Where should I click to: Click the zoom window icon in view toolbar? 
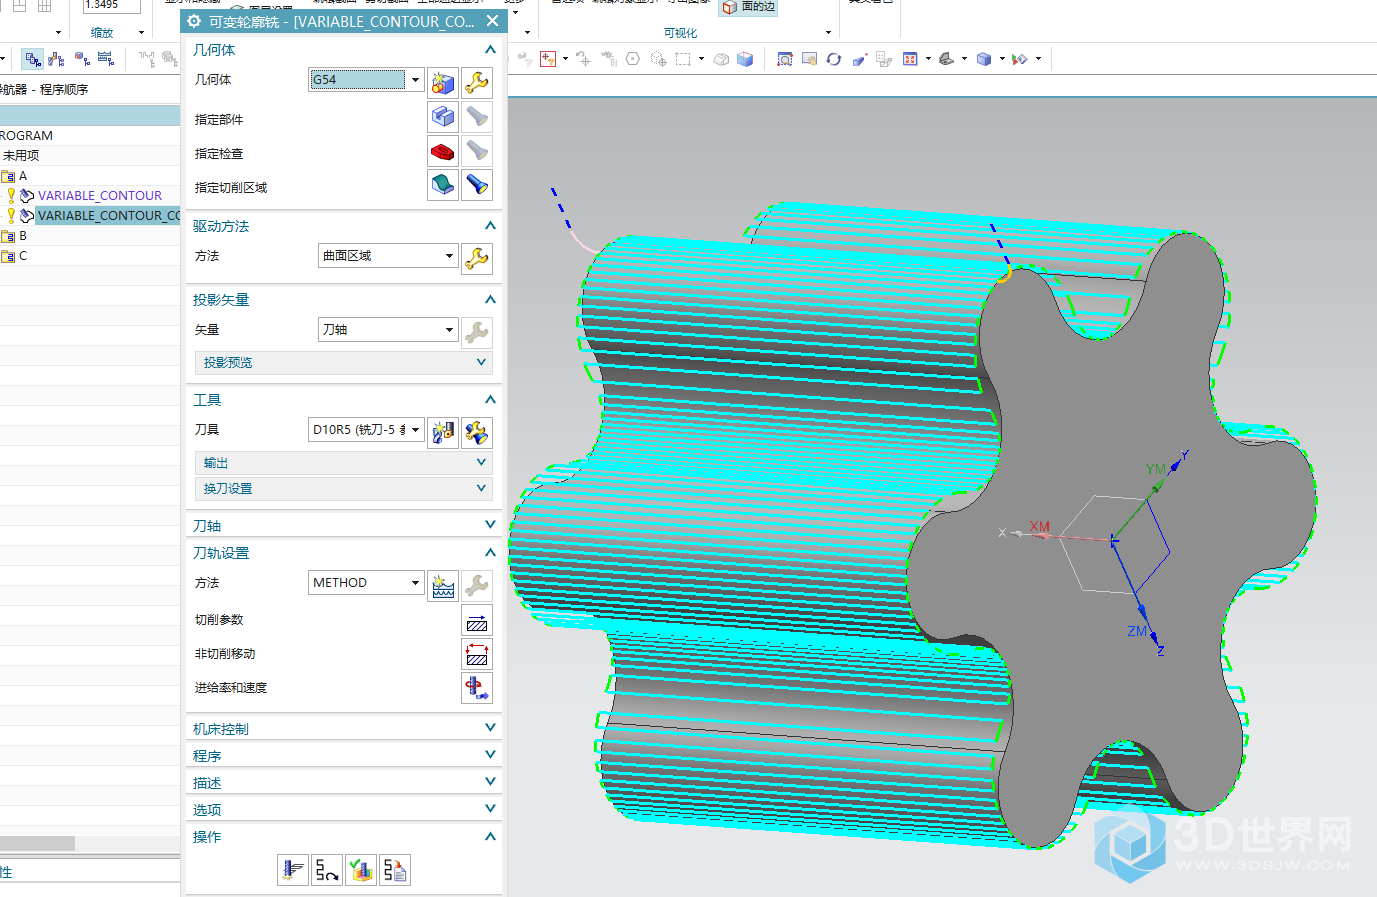(785, 59)
